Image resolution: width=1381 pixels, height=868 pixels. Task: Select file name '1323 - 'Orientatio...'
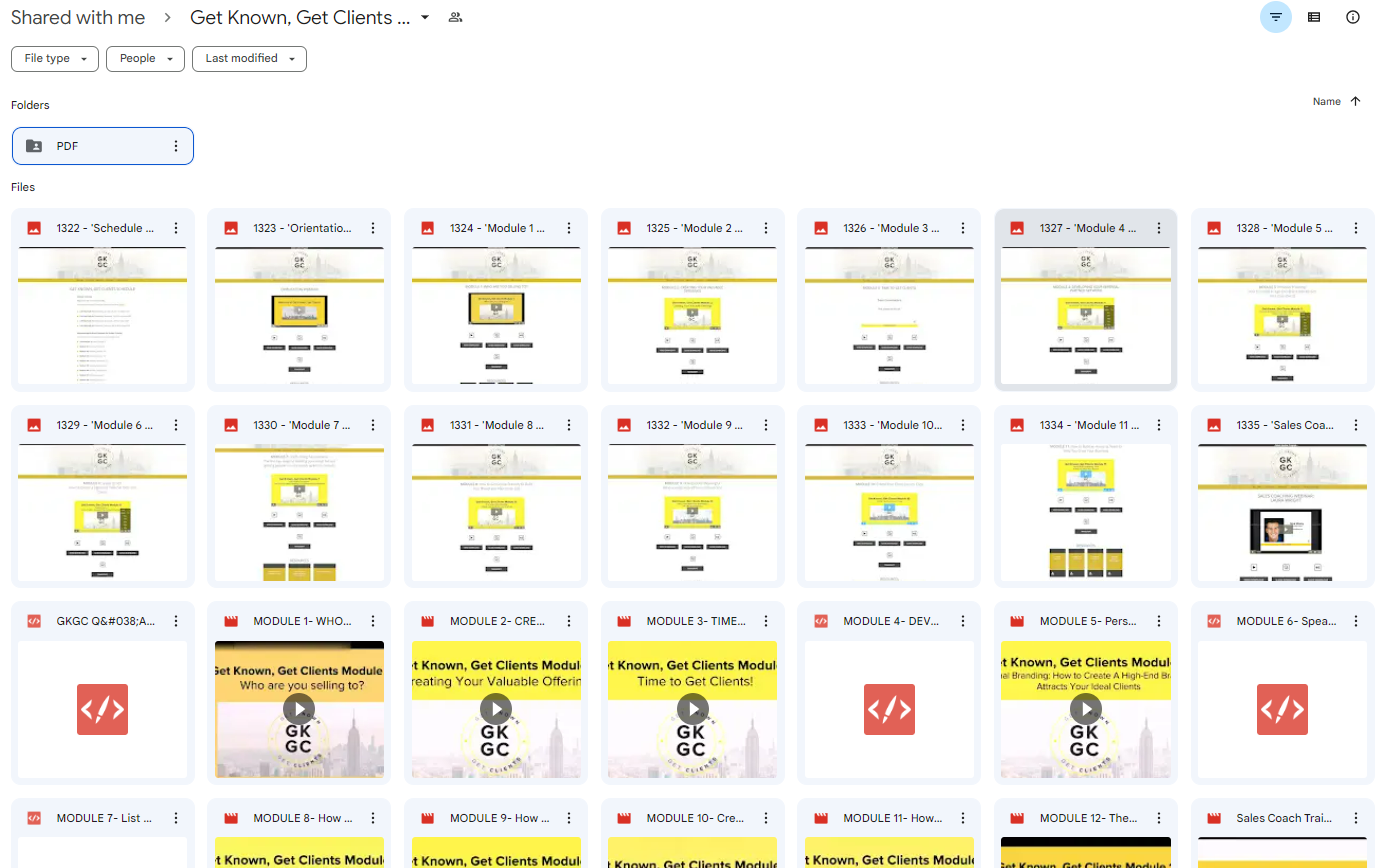(x=302, y=229)
